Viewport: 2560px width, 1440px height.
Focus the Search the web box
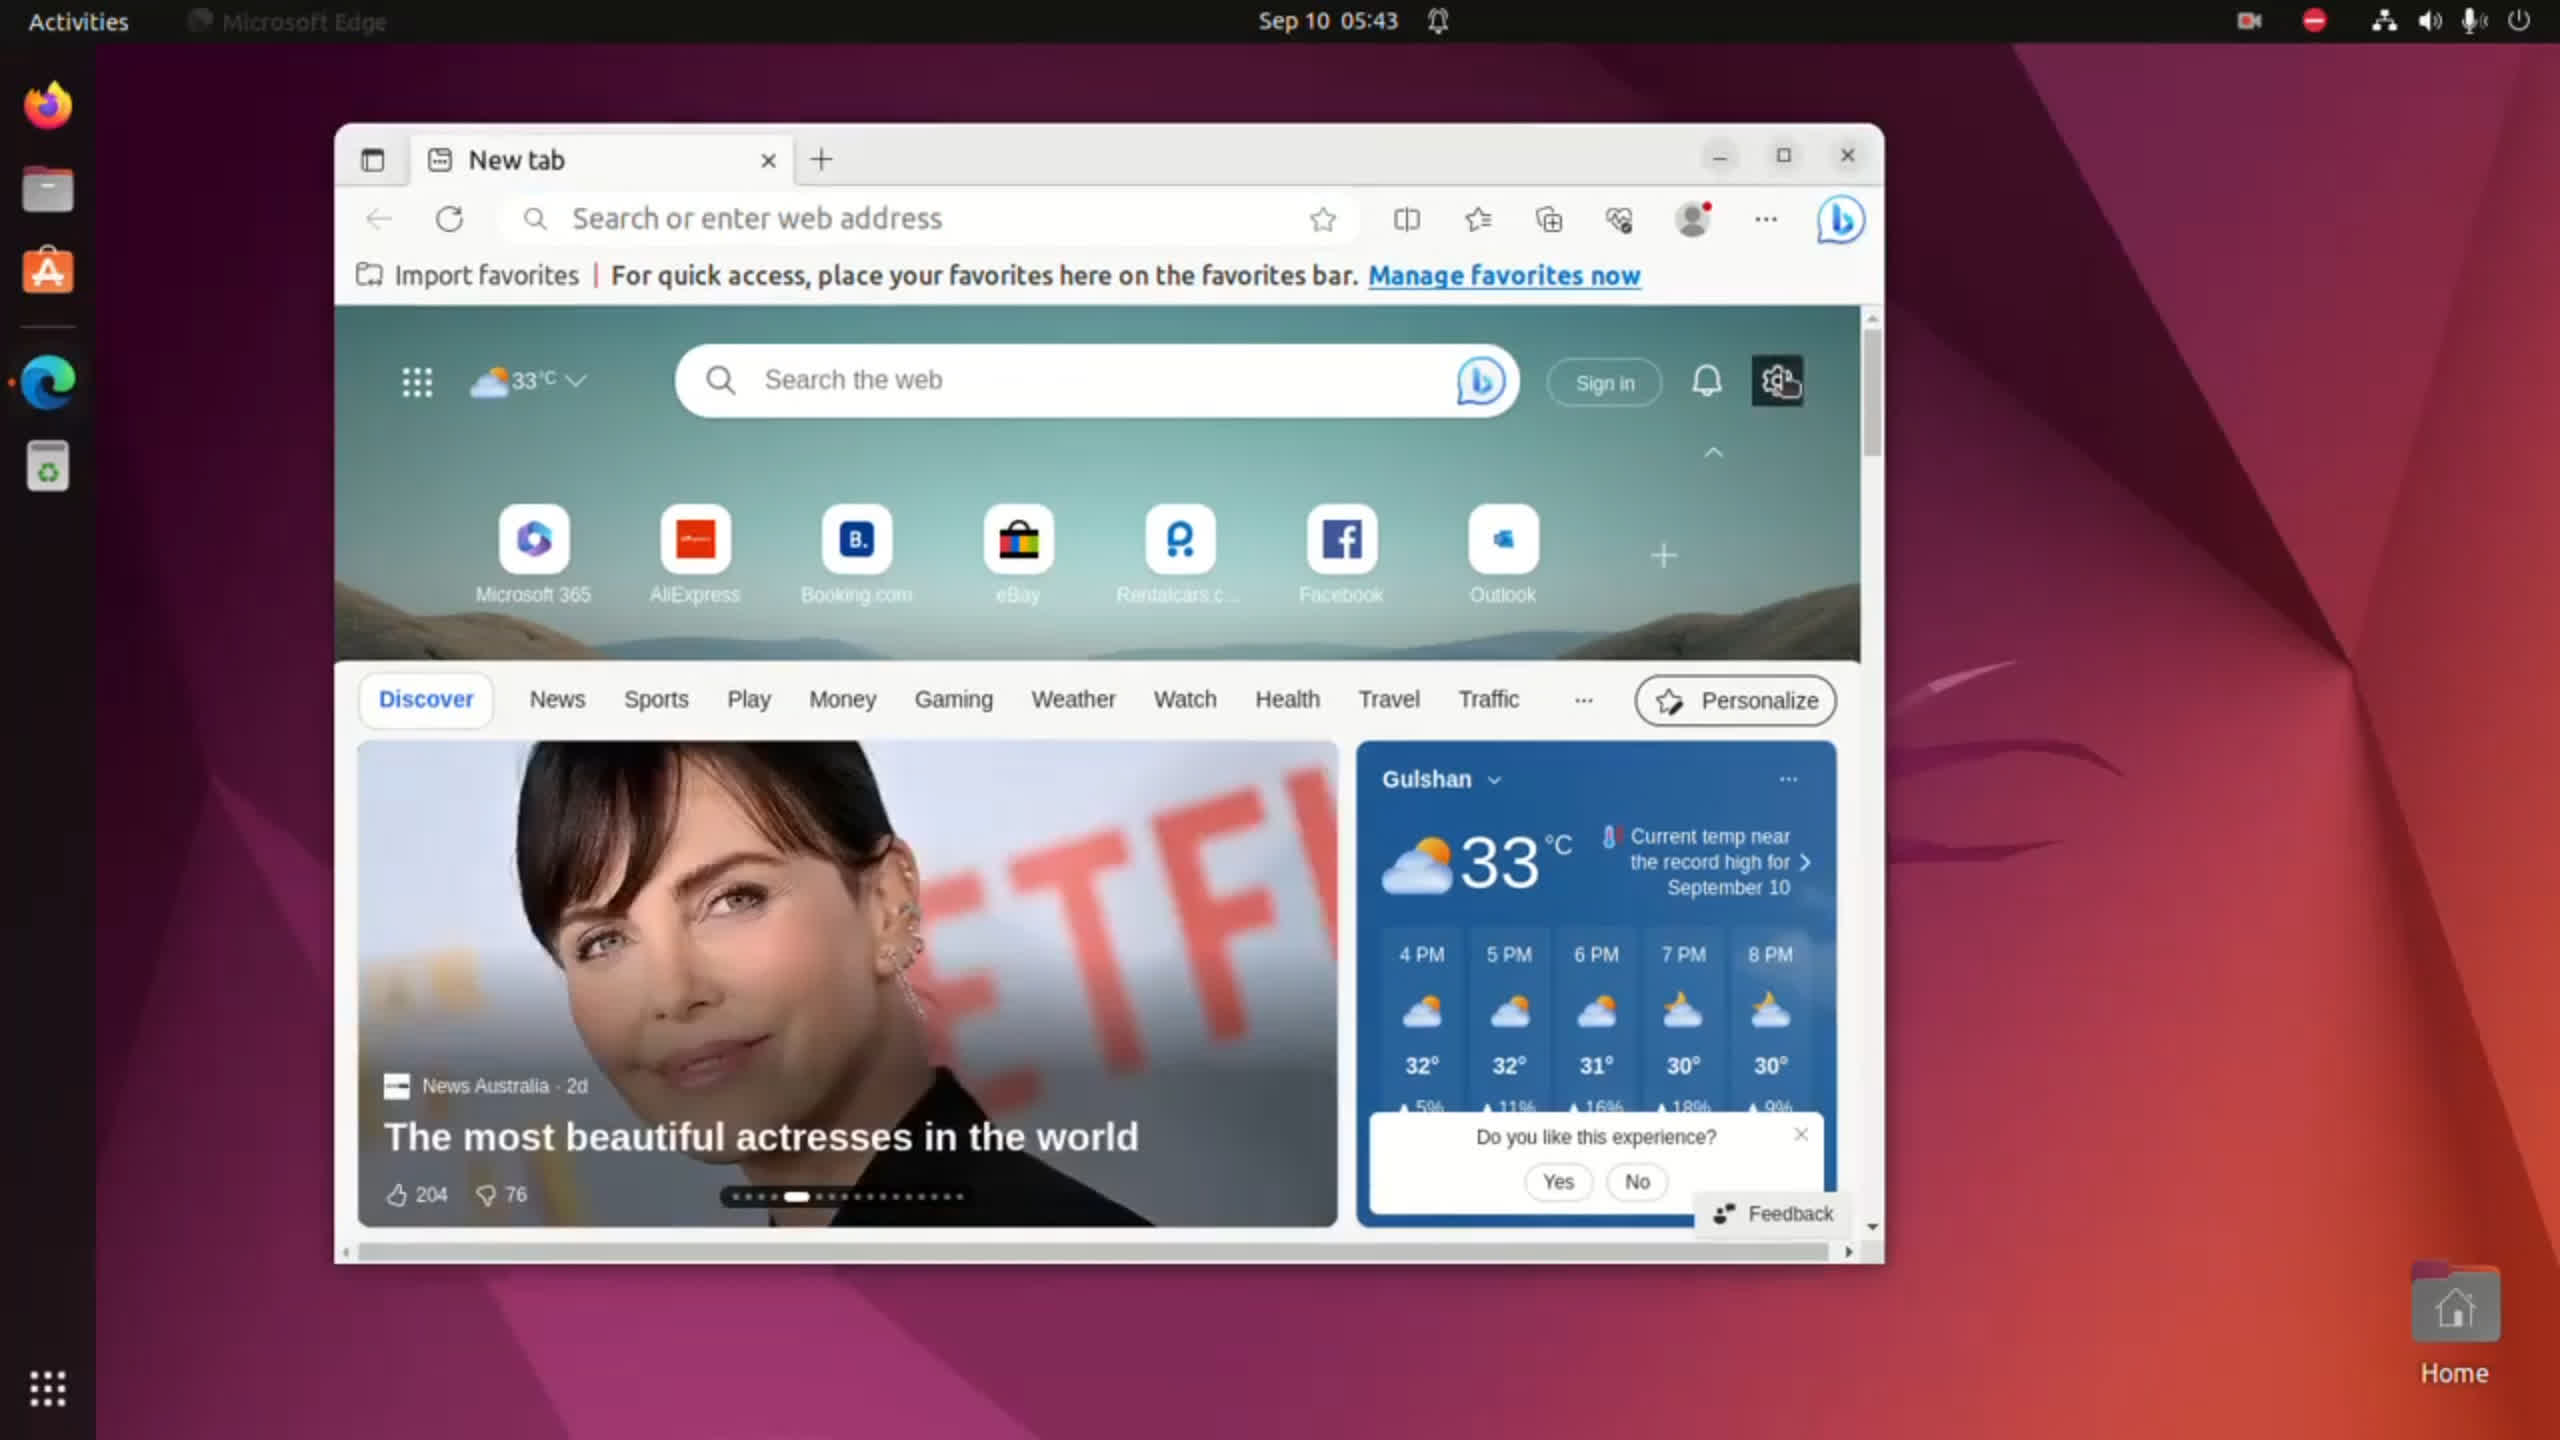tap(1097, 381)
